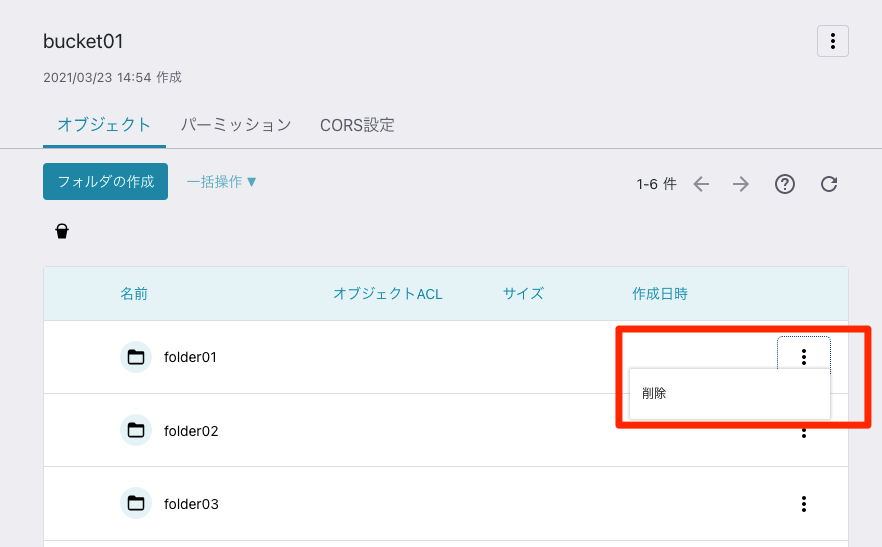
Task: Switch to the CORS設定 tab
Action: [357, 125]
